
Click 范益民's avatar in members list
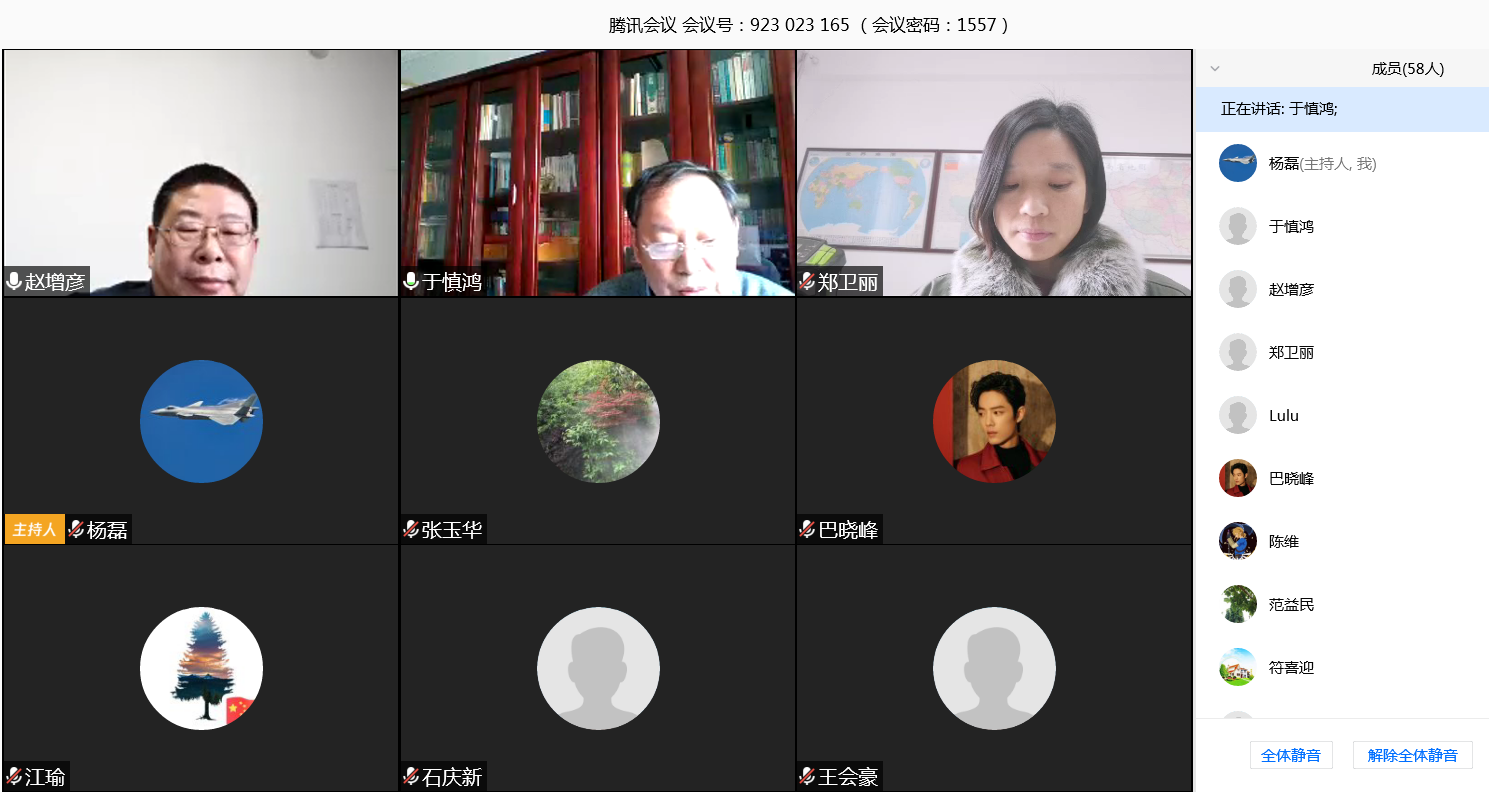(1238, 604)
